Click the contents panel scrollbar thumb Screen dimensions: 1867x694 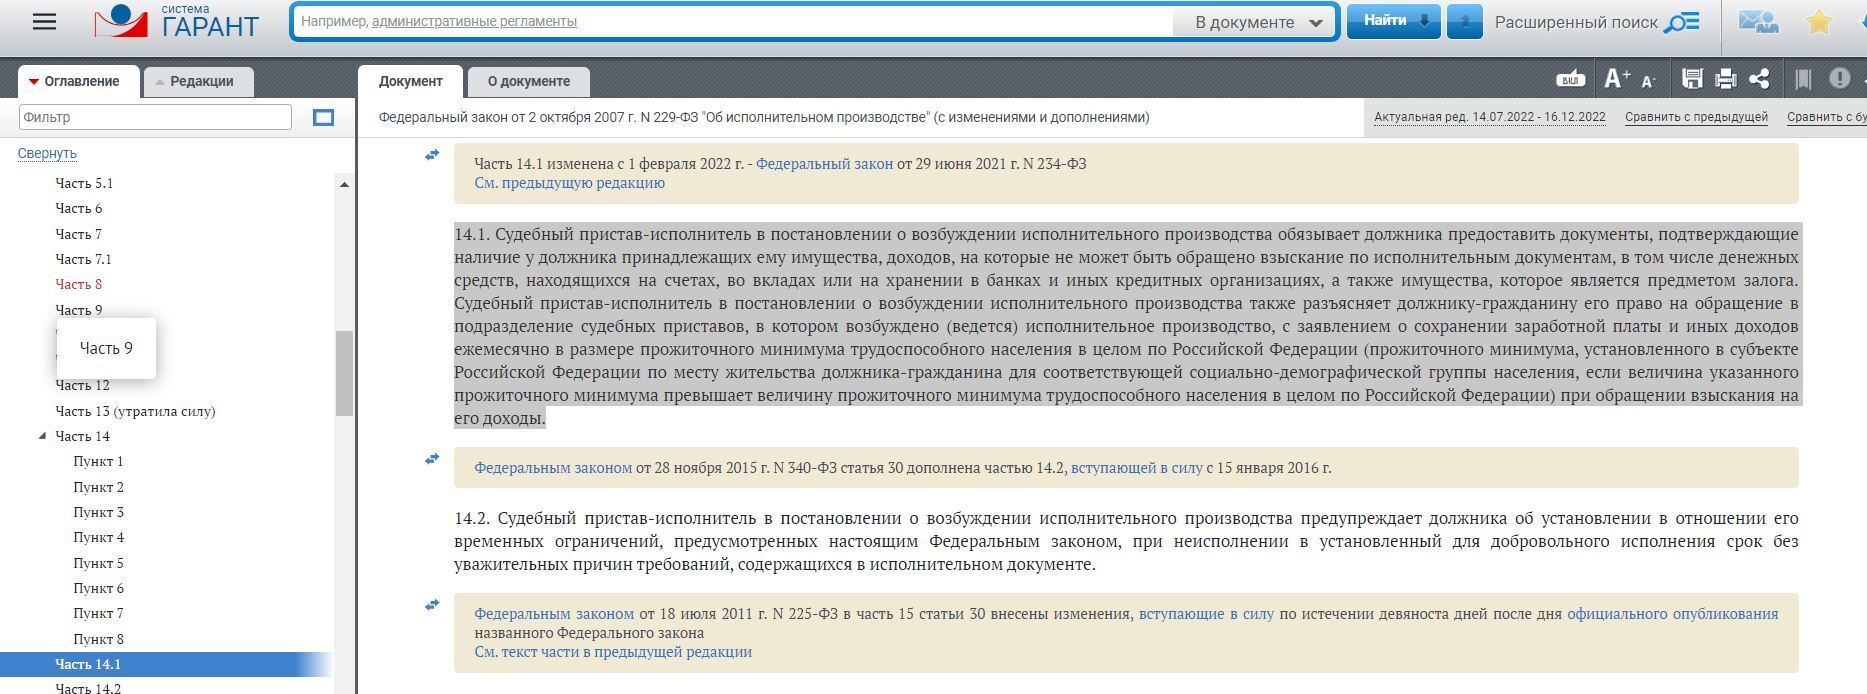(344, 372)
